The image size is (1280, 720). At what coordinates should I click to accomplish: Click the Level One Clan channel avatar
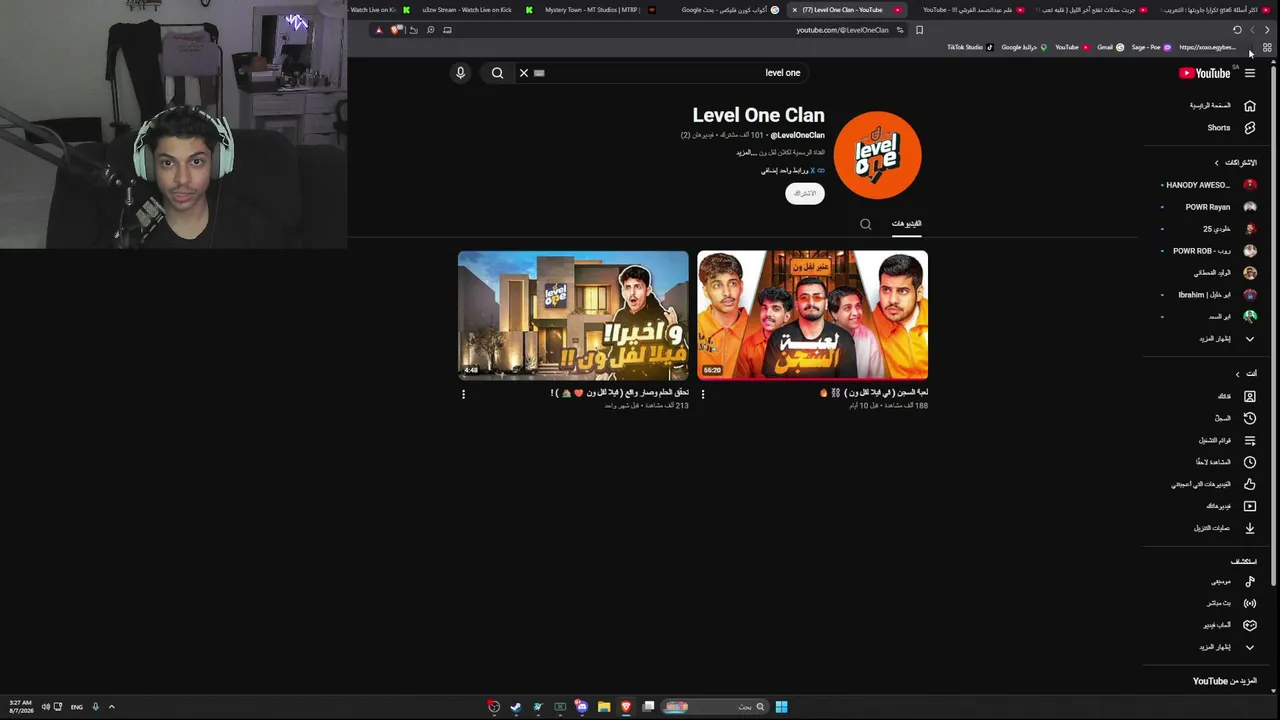point(877,155)
